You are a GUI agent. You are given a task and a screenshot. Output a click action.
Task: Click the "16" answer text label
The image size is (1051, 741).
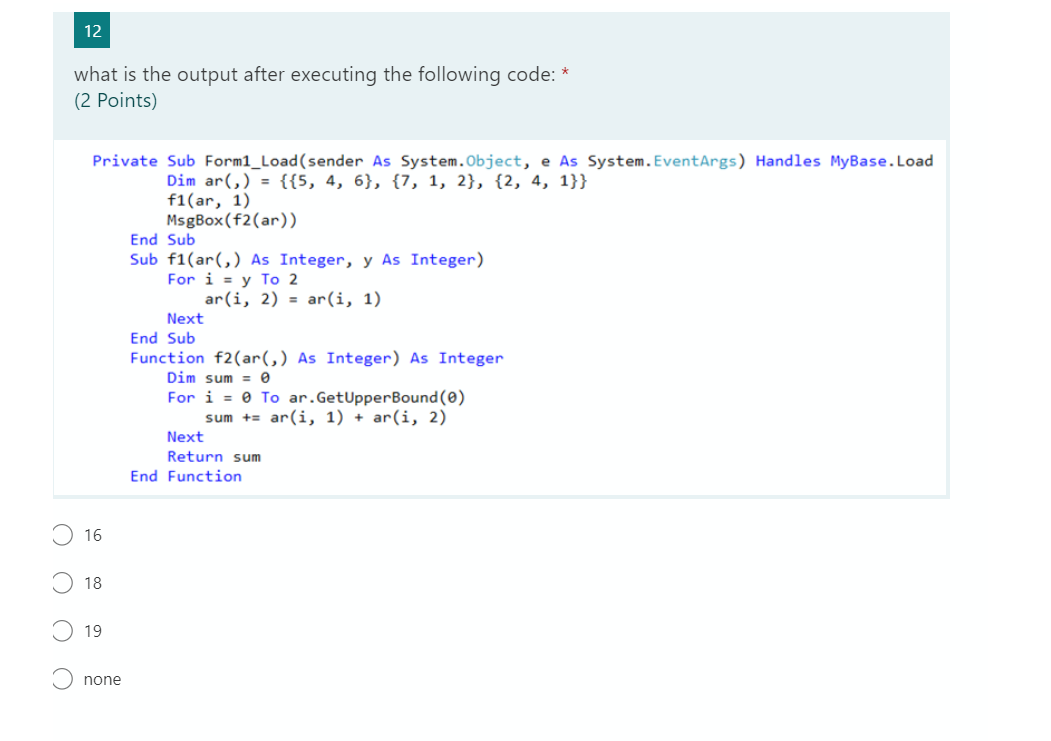(x=92, y=535)
